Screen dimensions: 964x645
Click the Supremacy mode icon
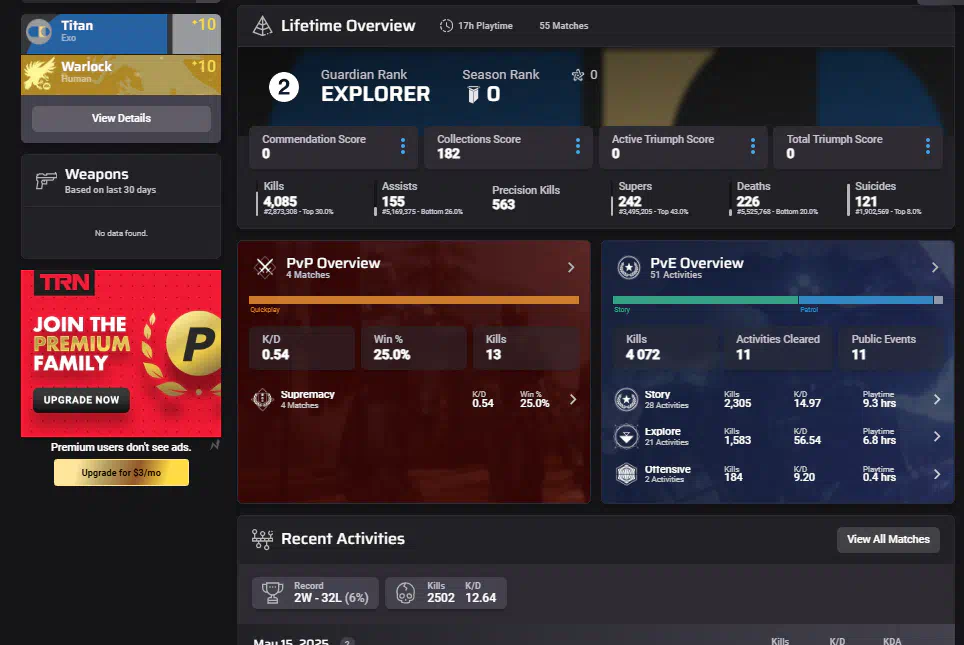click(x=263, y=399)
